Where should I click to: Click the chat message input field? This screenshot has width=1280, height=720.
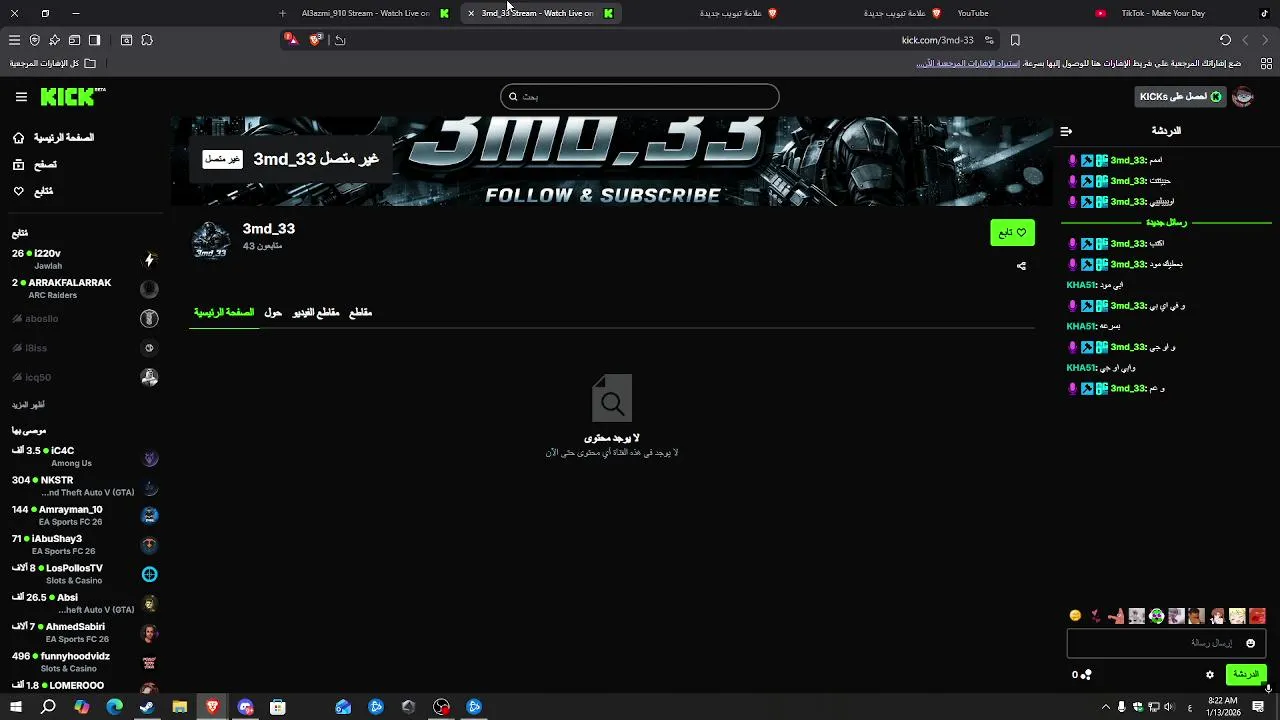click(1166, 643)
